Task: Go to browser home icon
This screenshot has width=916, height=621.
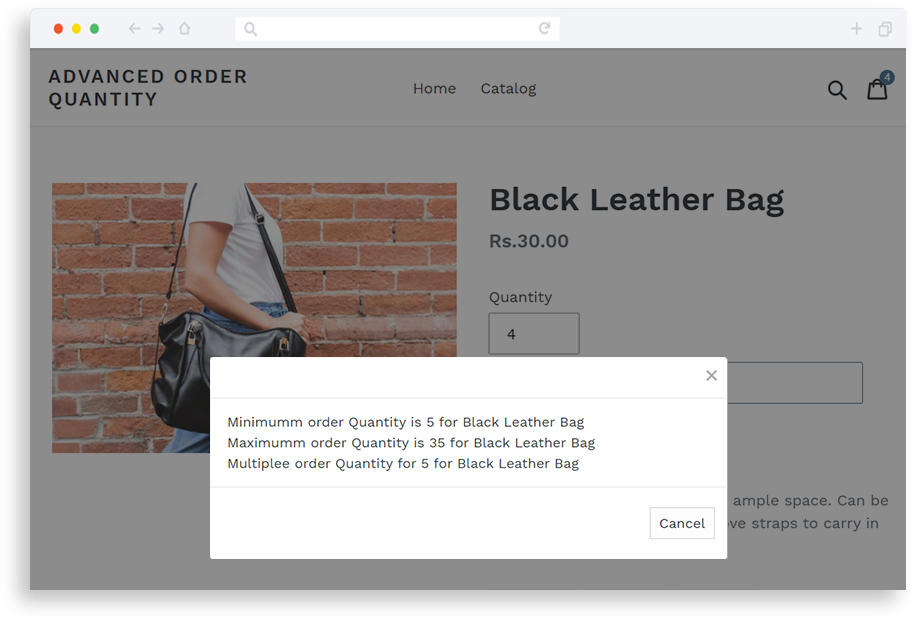Action: coord(185,29)
